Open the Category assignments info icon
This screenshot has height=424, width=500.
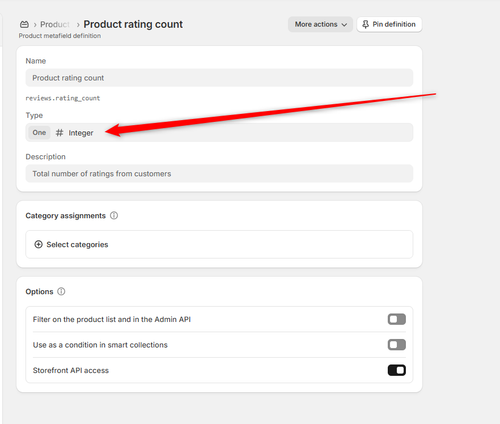click(114, 215)
